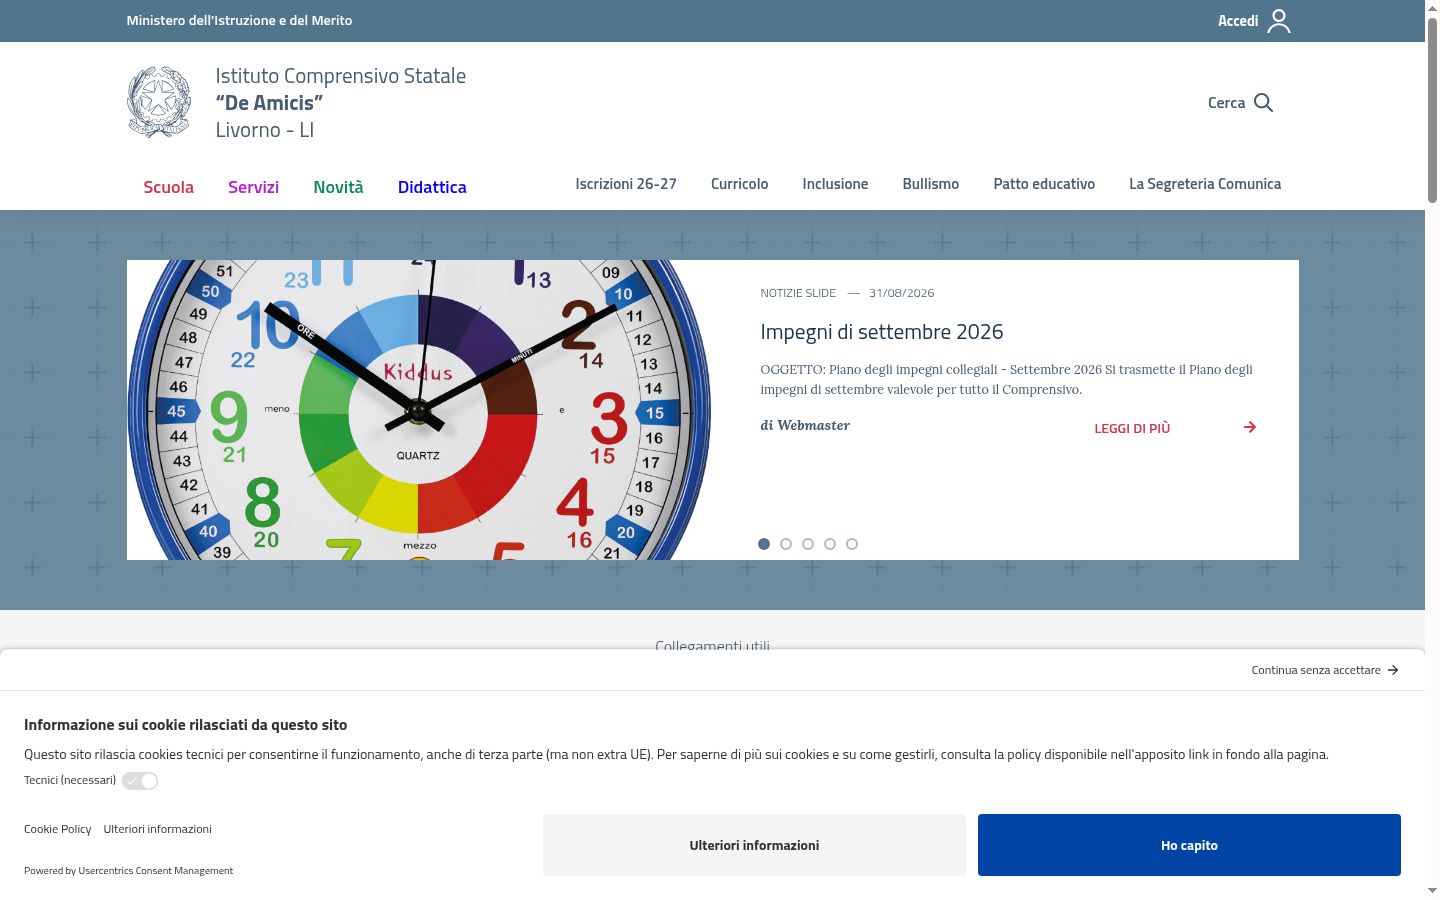Image resolution: width=1440 pixels, height=900 pixels.
Task: Select the second carousel slide dot
Action: (786, 544)
